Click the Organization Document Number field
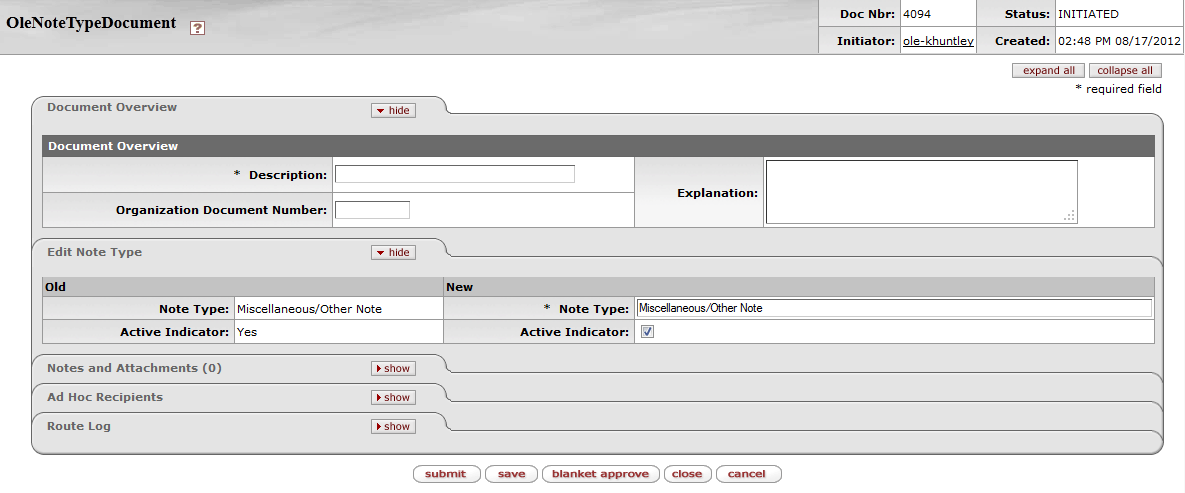Viewport: 1185px width, 493px height. click(x=372, y=210)
